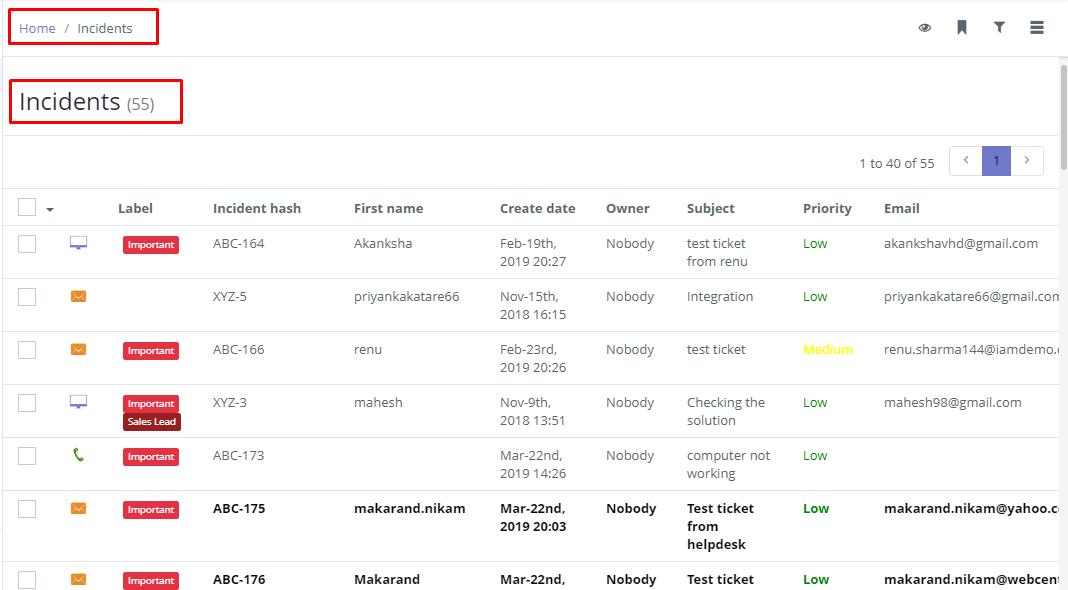Select page 1 in pagination
The image size is (1068, 590).
[x=996, y=160]
